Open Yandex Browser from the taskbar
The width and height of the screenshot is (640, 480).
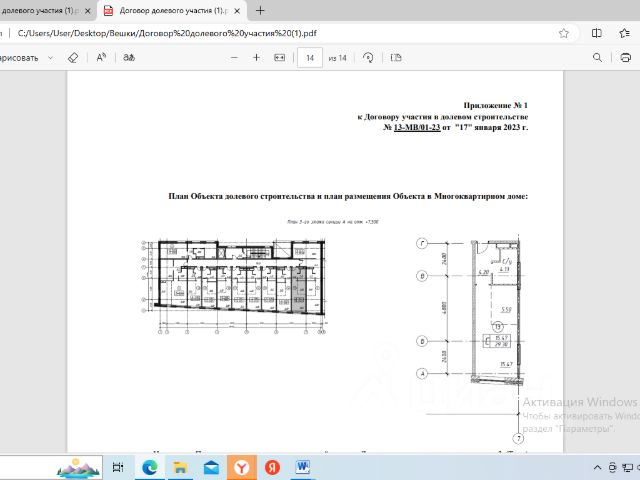point(242,467)
